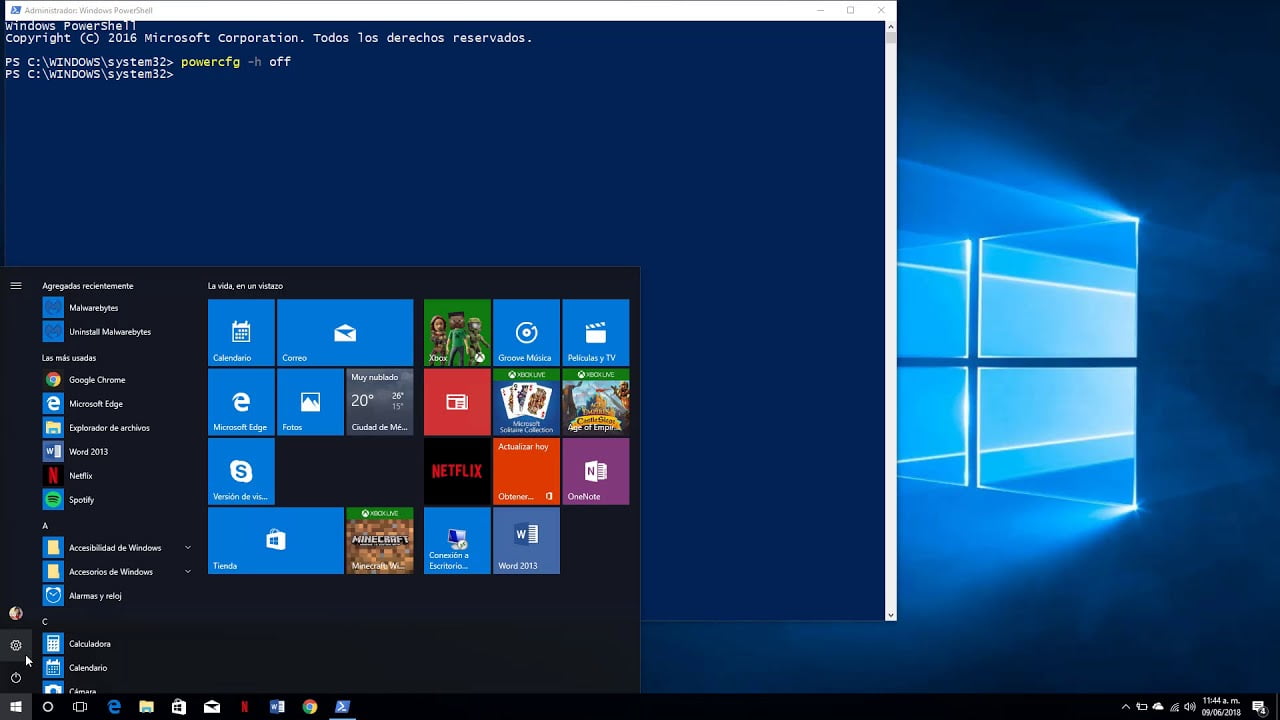
Task: Click the power icon in the Start sidebar
Action: coord(15,678)
